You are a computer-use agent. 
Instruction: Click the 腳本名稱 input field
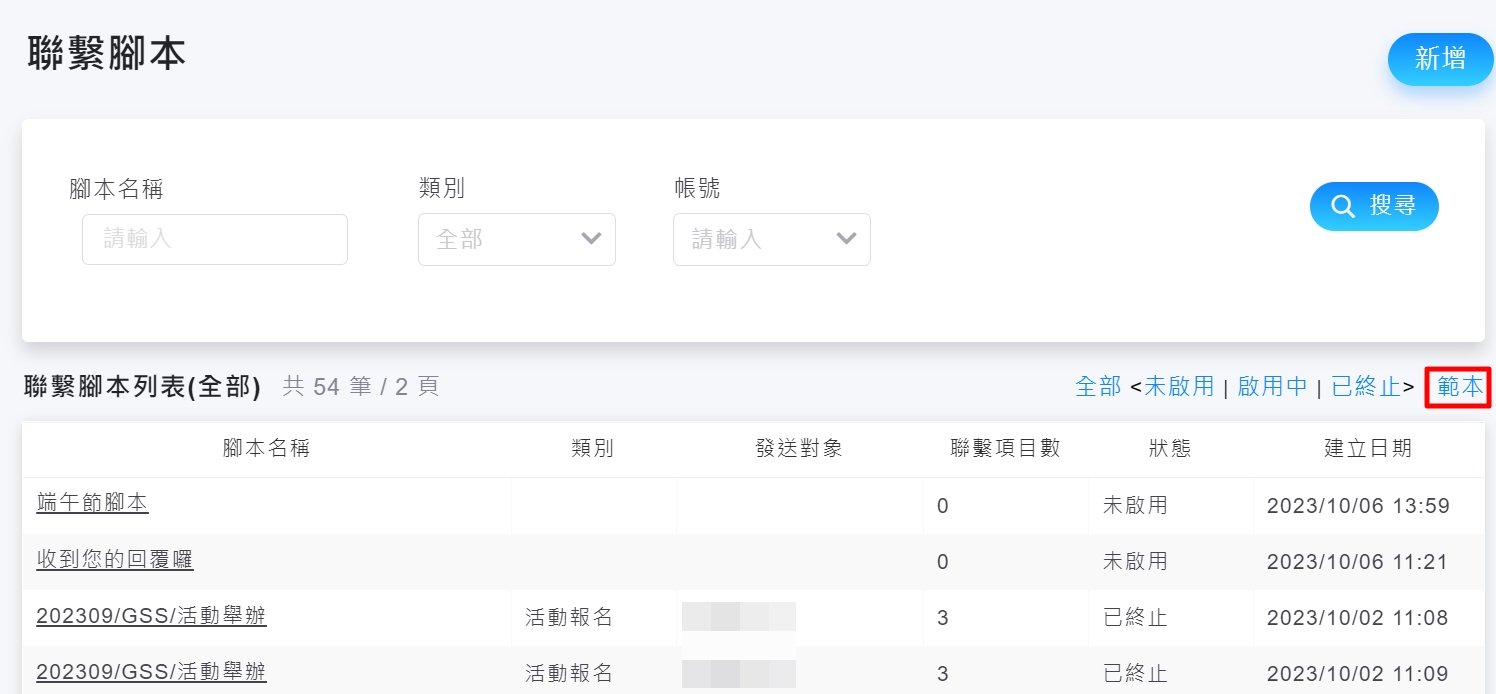click(x=215, y=239)
